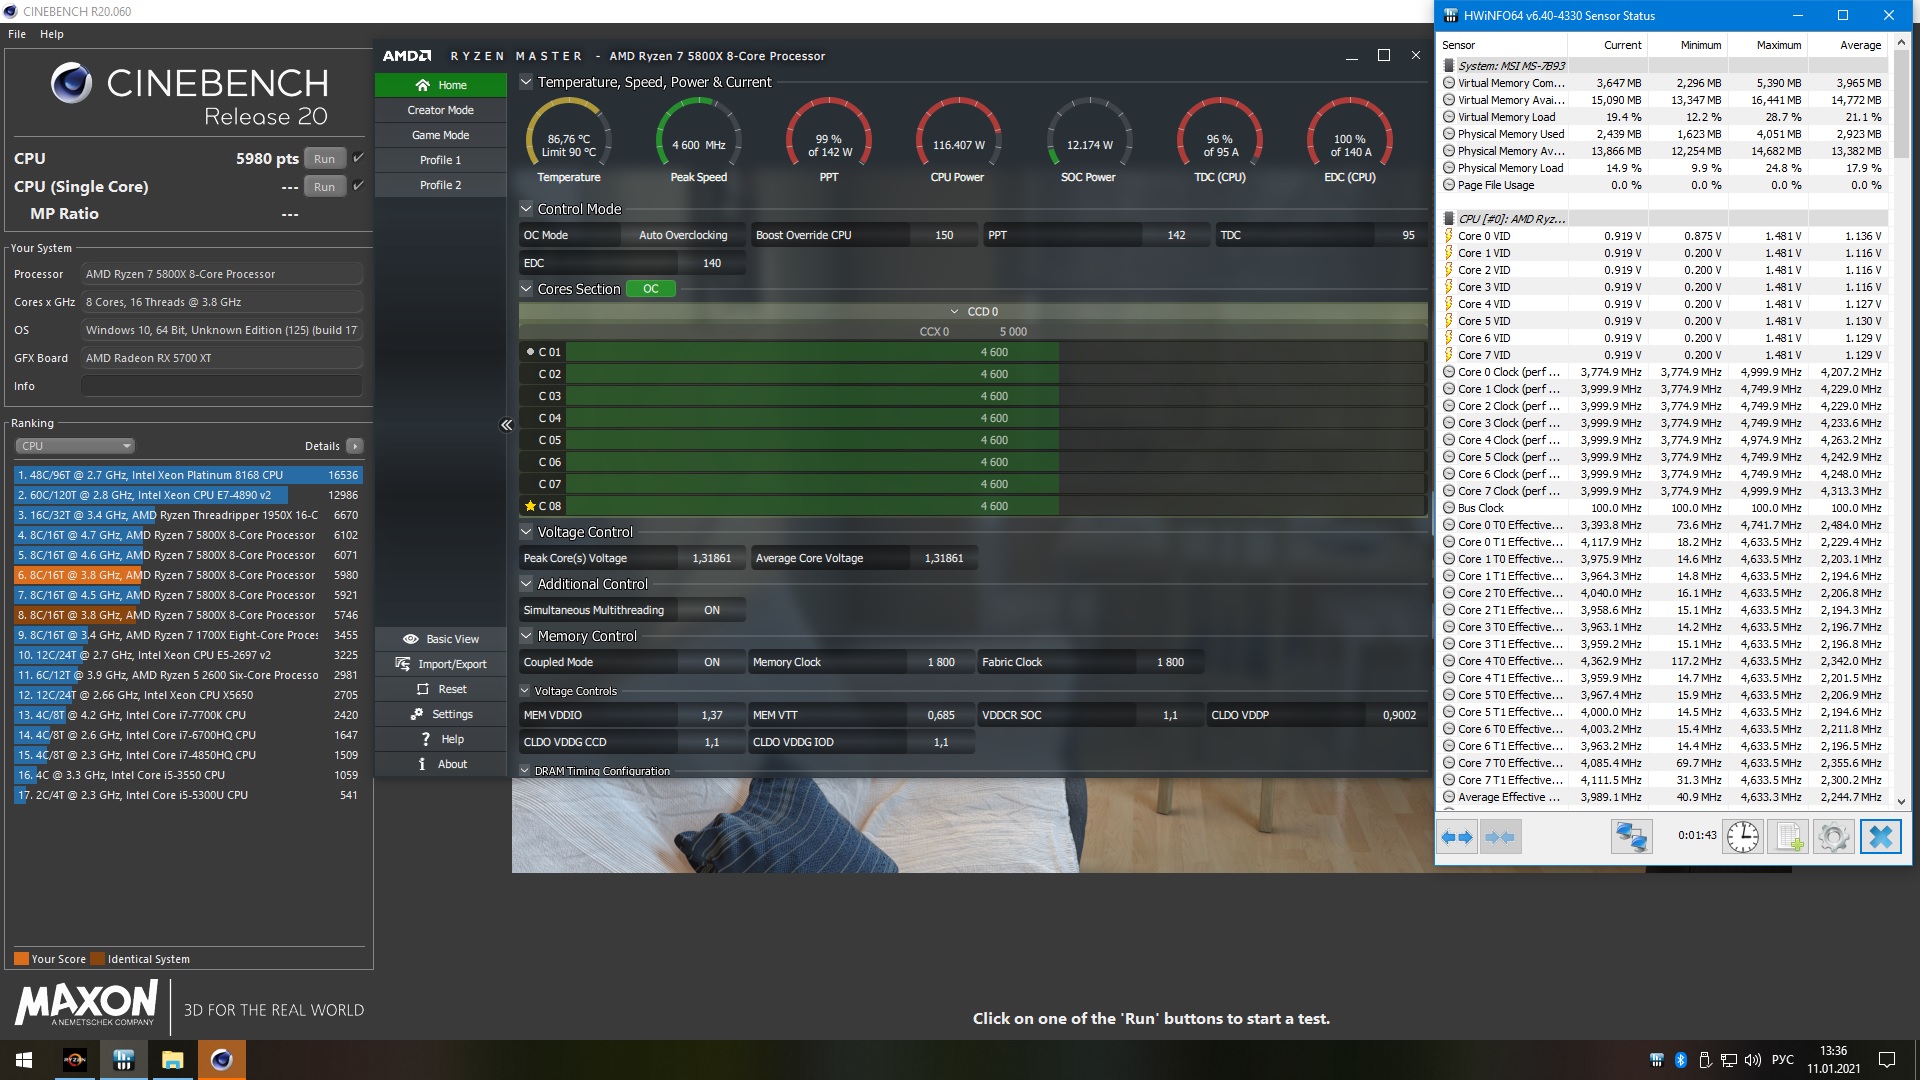Start logging with the add-sheet icon
1920x1080 pixels.
(x=1788, y=837)
